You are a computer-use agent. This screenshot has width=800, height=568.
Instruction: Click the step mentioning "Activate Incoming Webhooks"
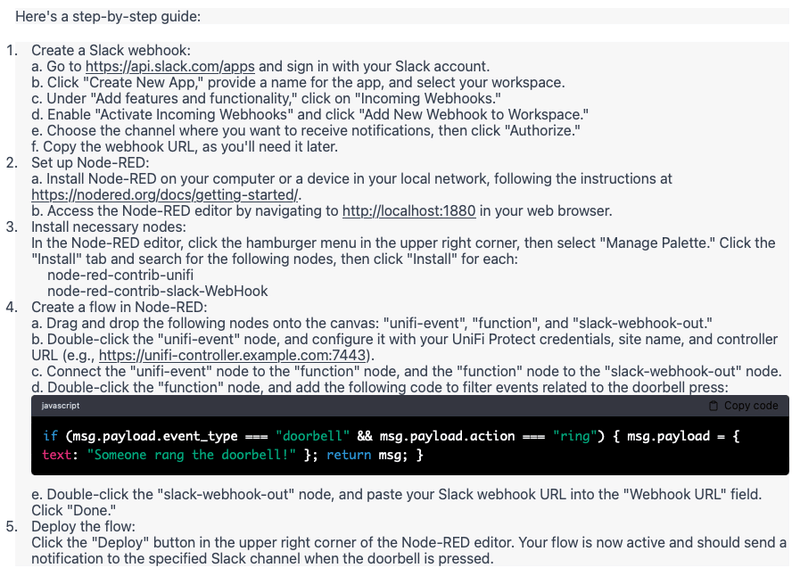coord(310,115)
